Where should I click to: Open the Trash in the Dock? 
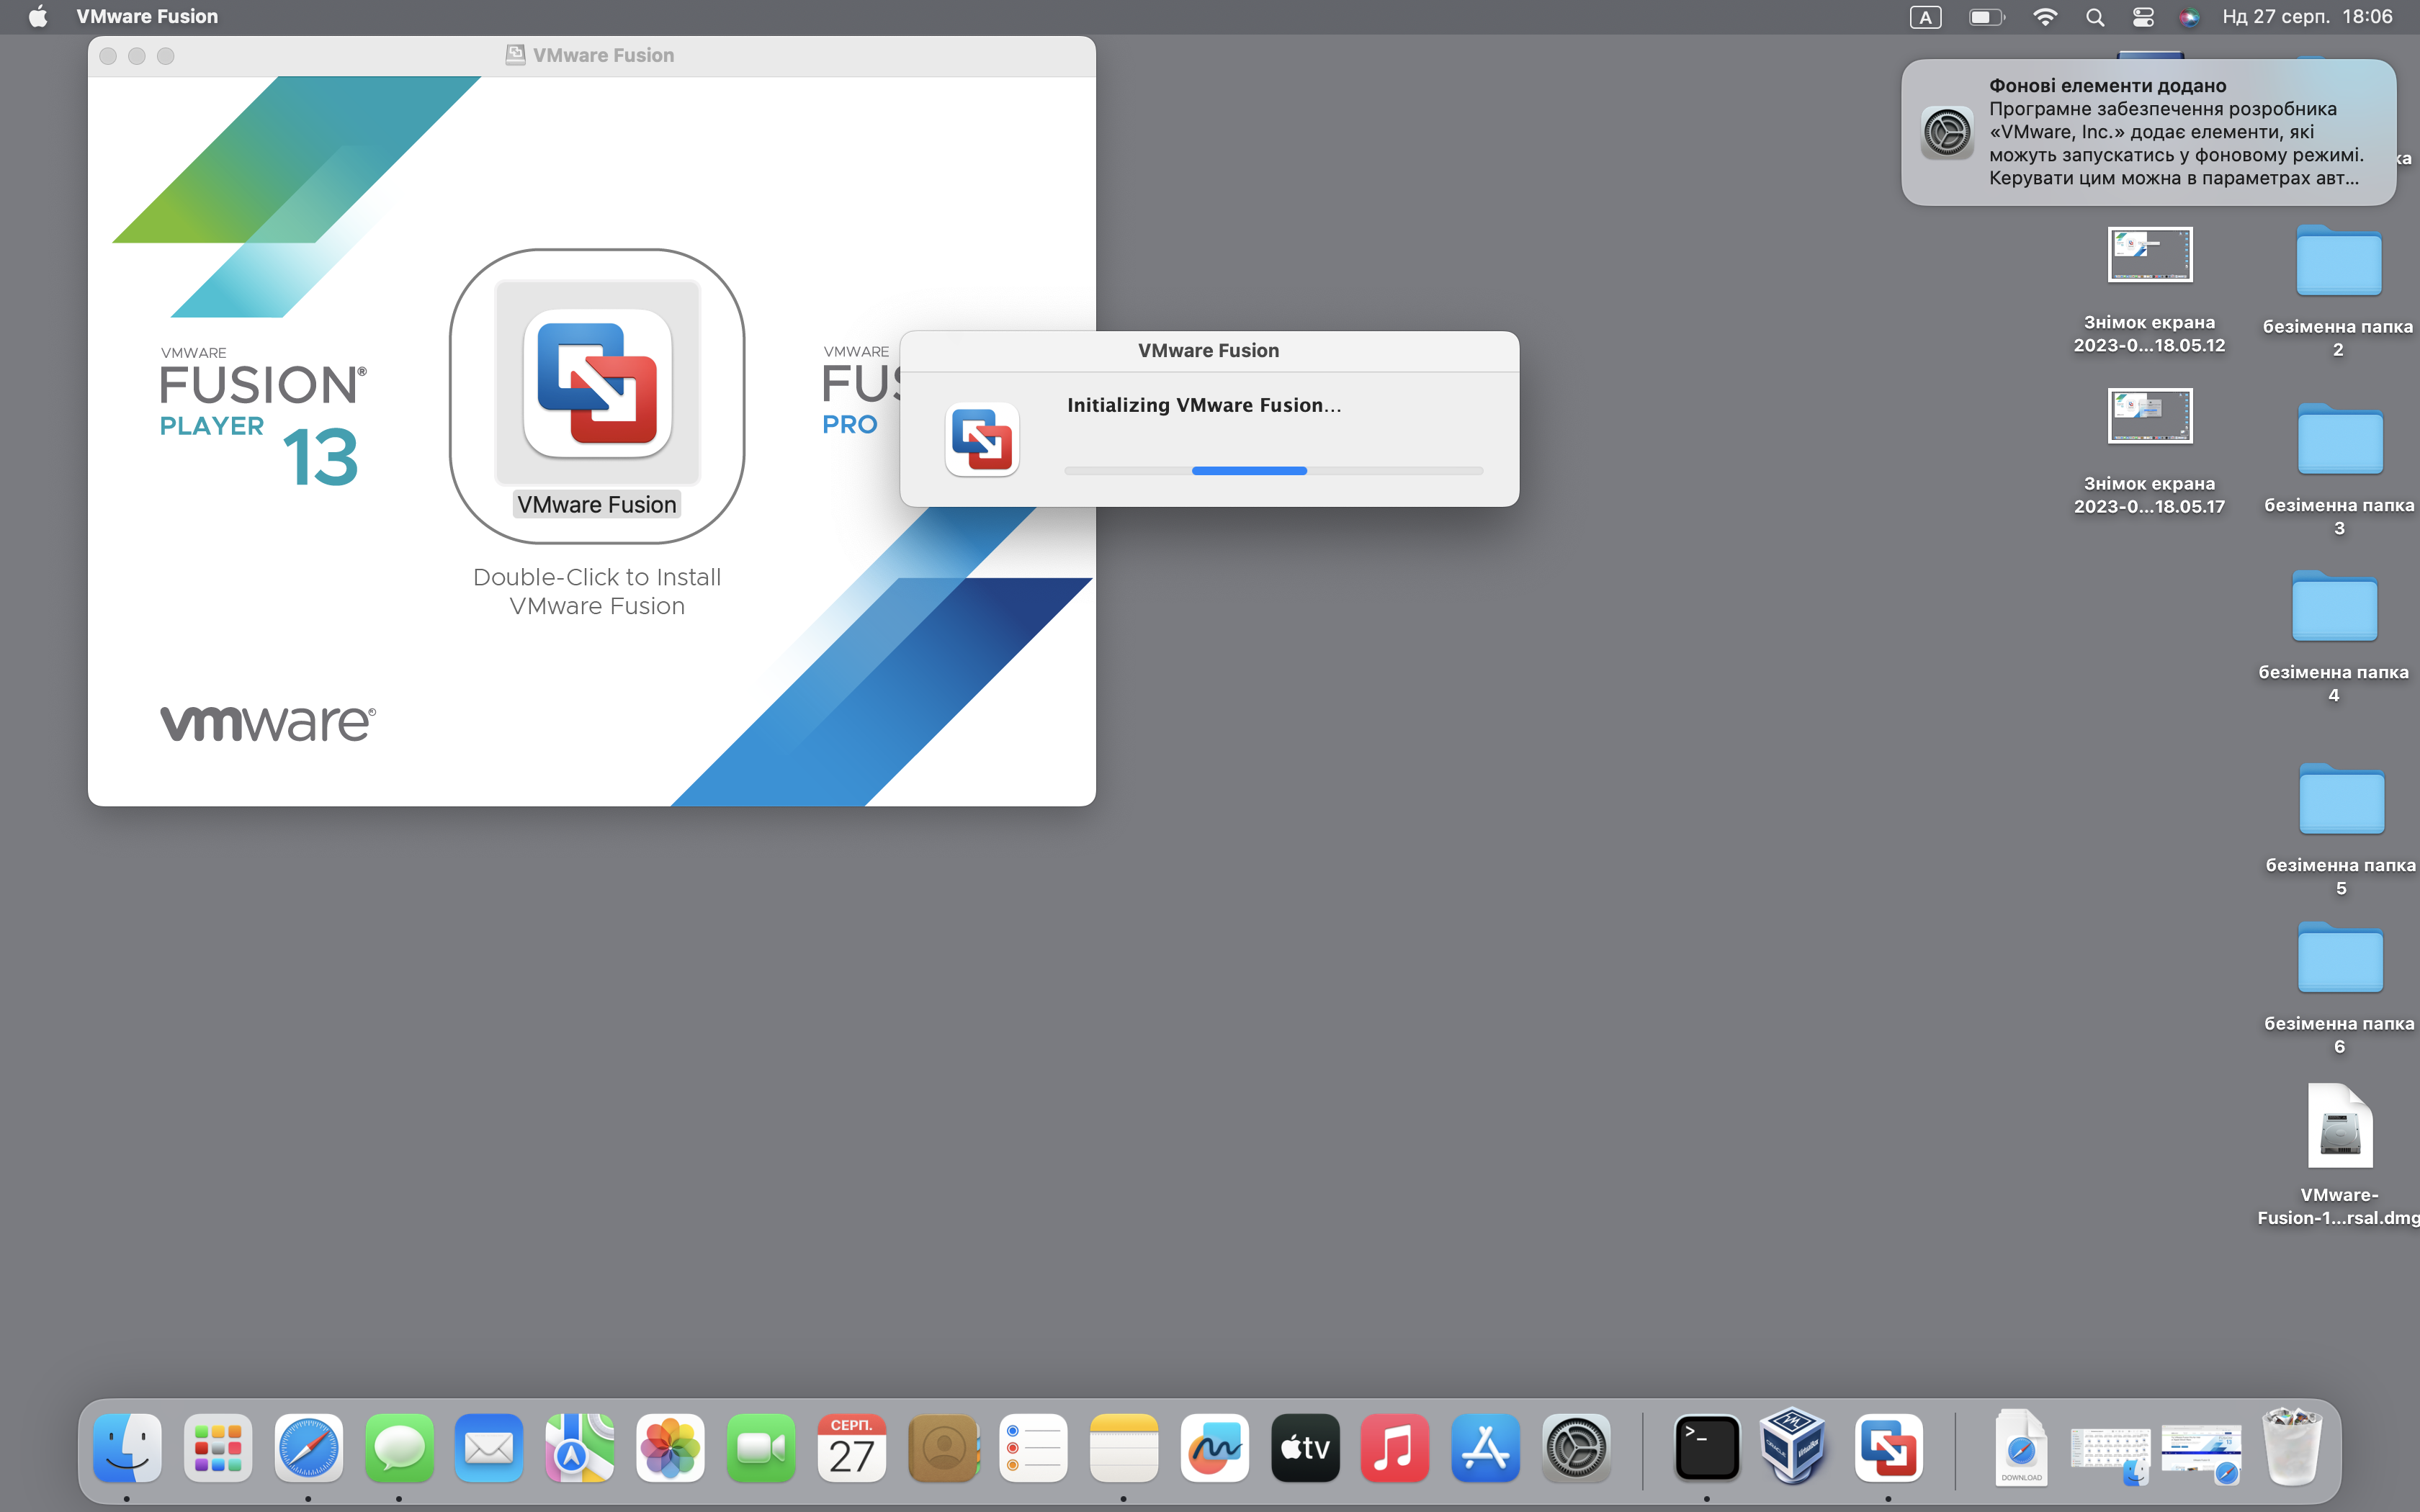click(2292, 1447)
